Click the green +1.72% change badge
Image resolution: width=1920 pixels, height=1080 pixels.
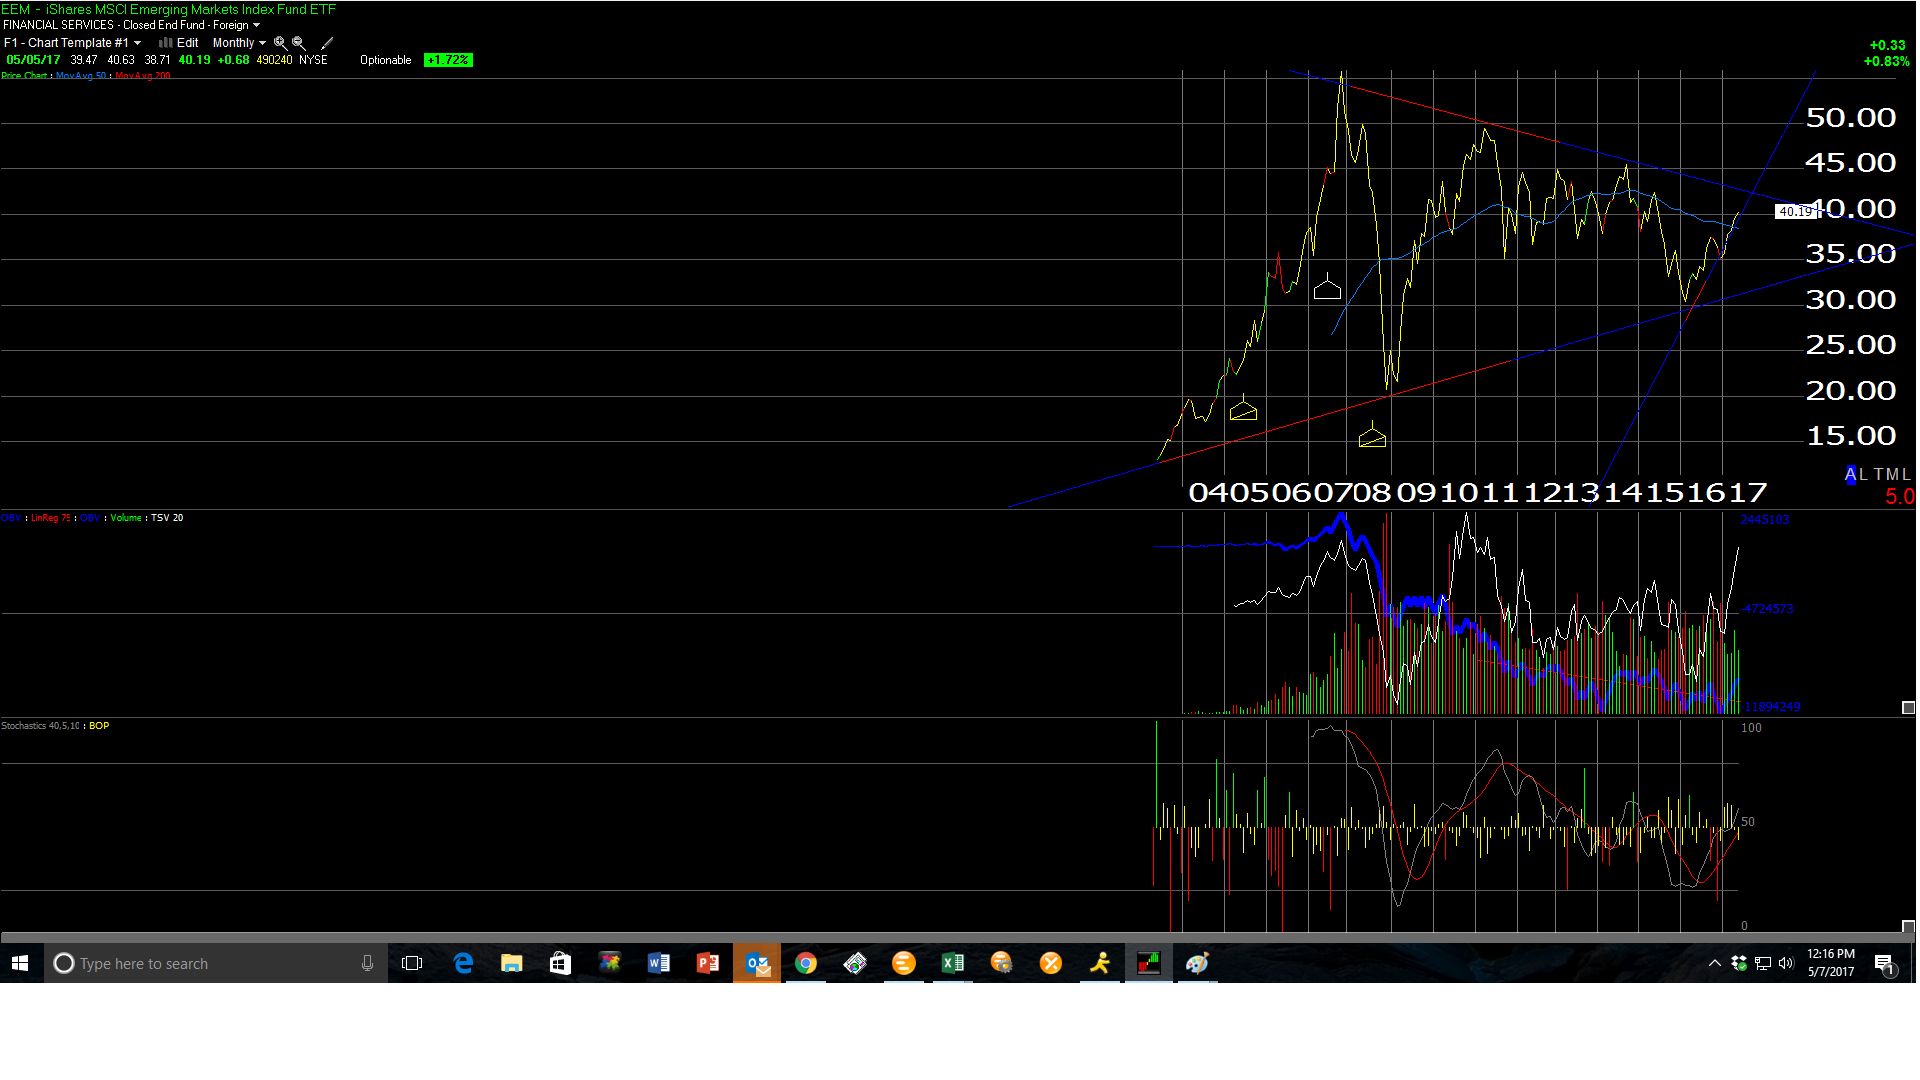[x=448, y=60]
